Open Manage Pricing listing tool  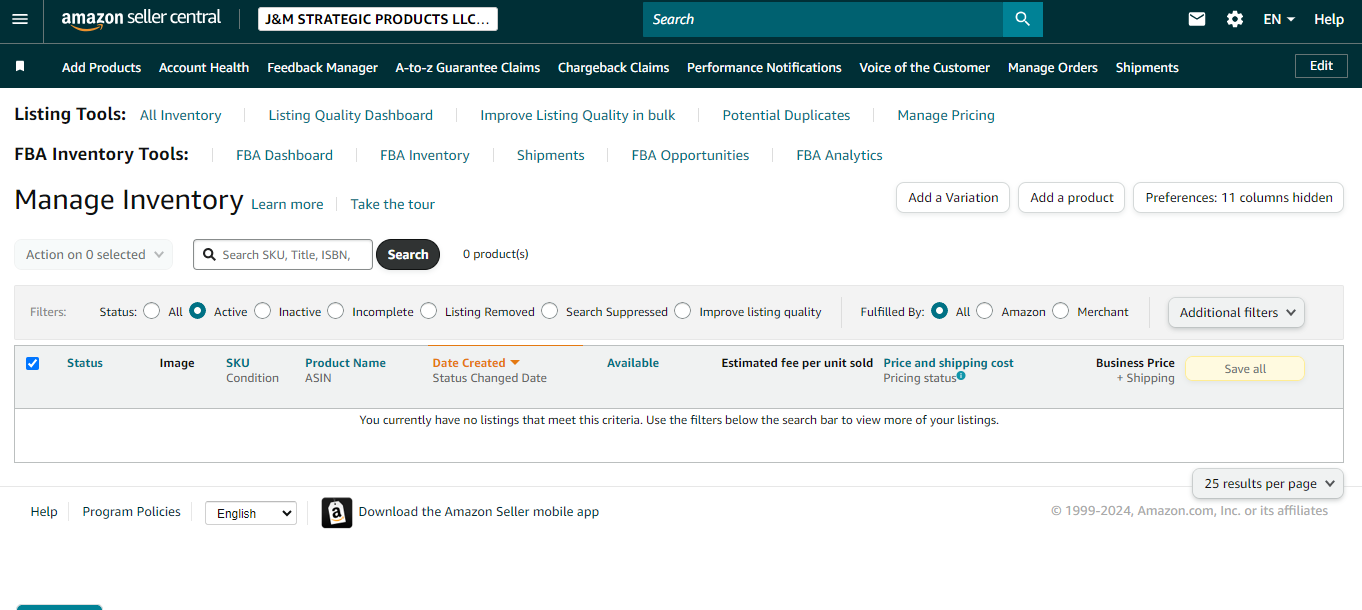tap(946, 115)
